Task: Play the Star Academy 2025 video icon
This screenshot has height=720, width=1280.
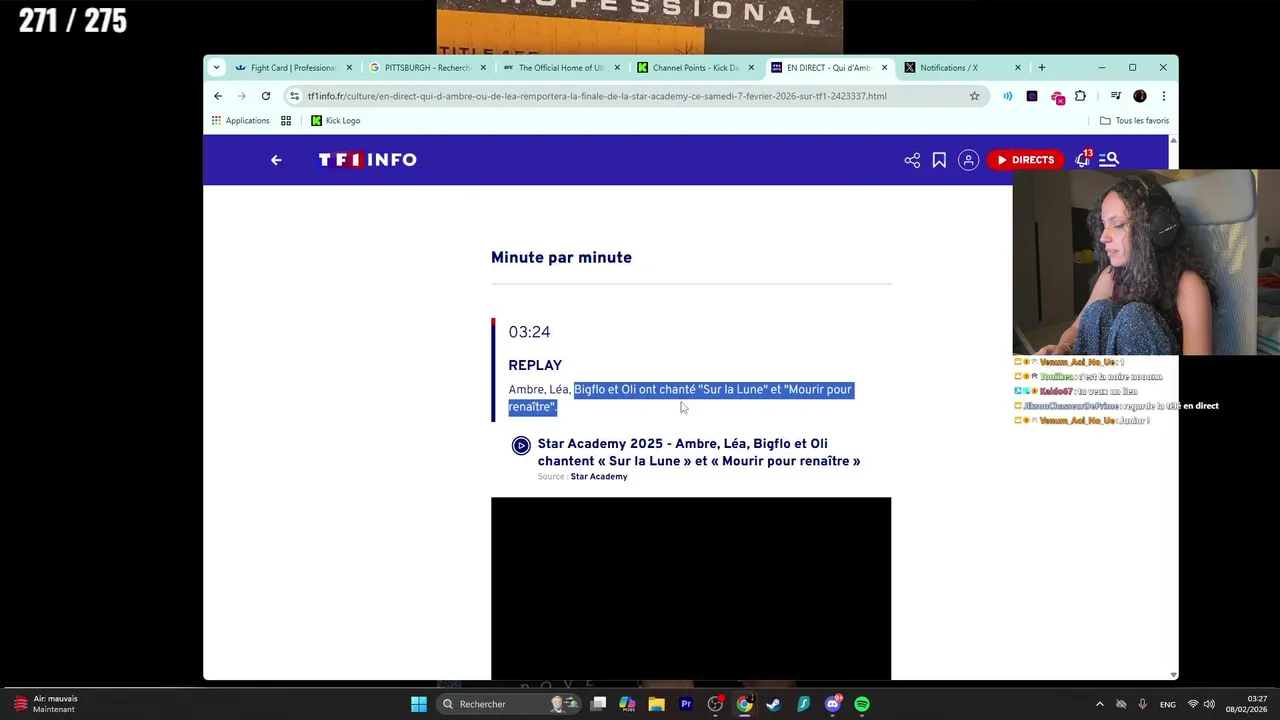Action: 521,446
